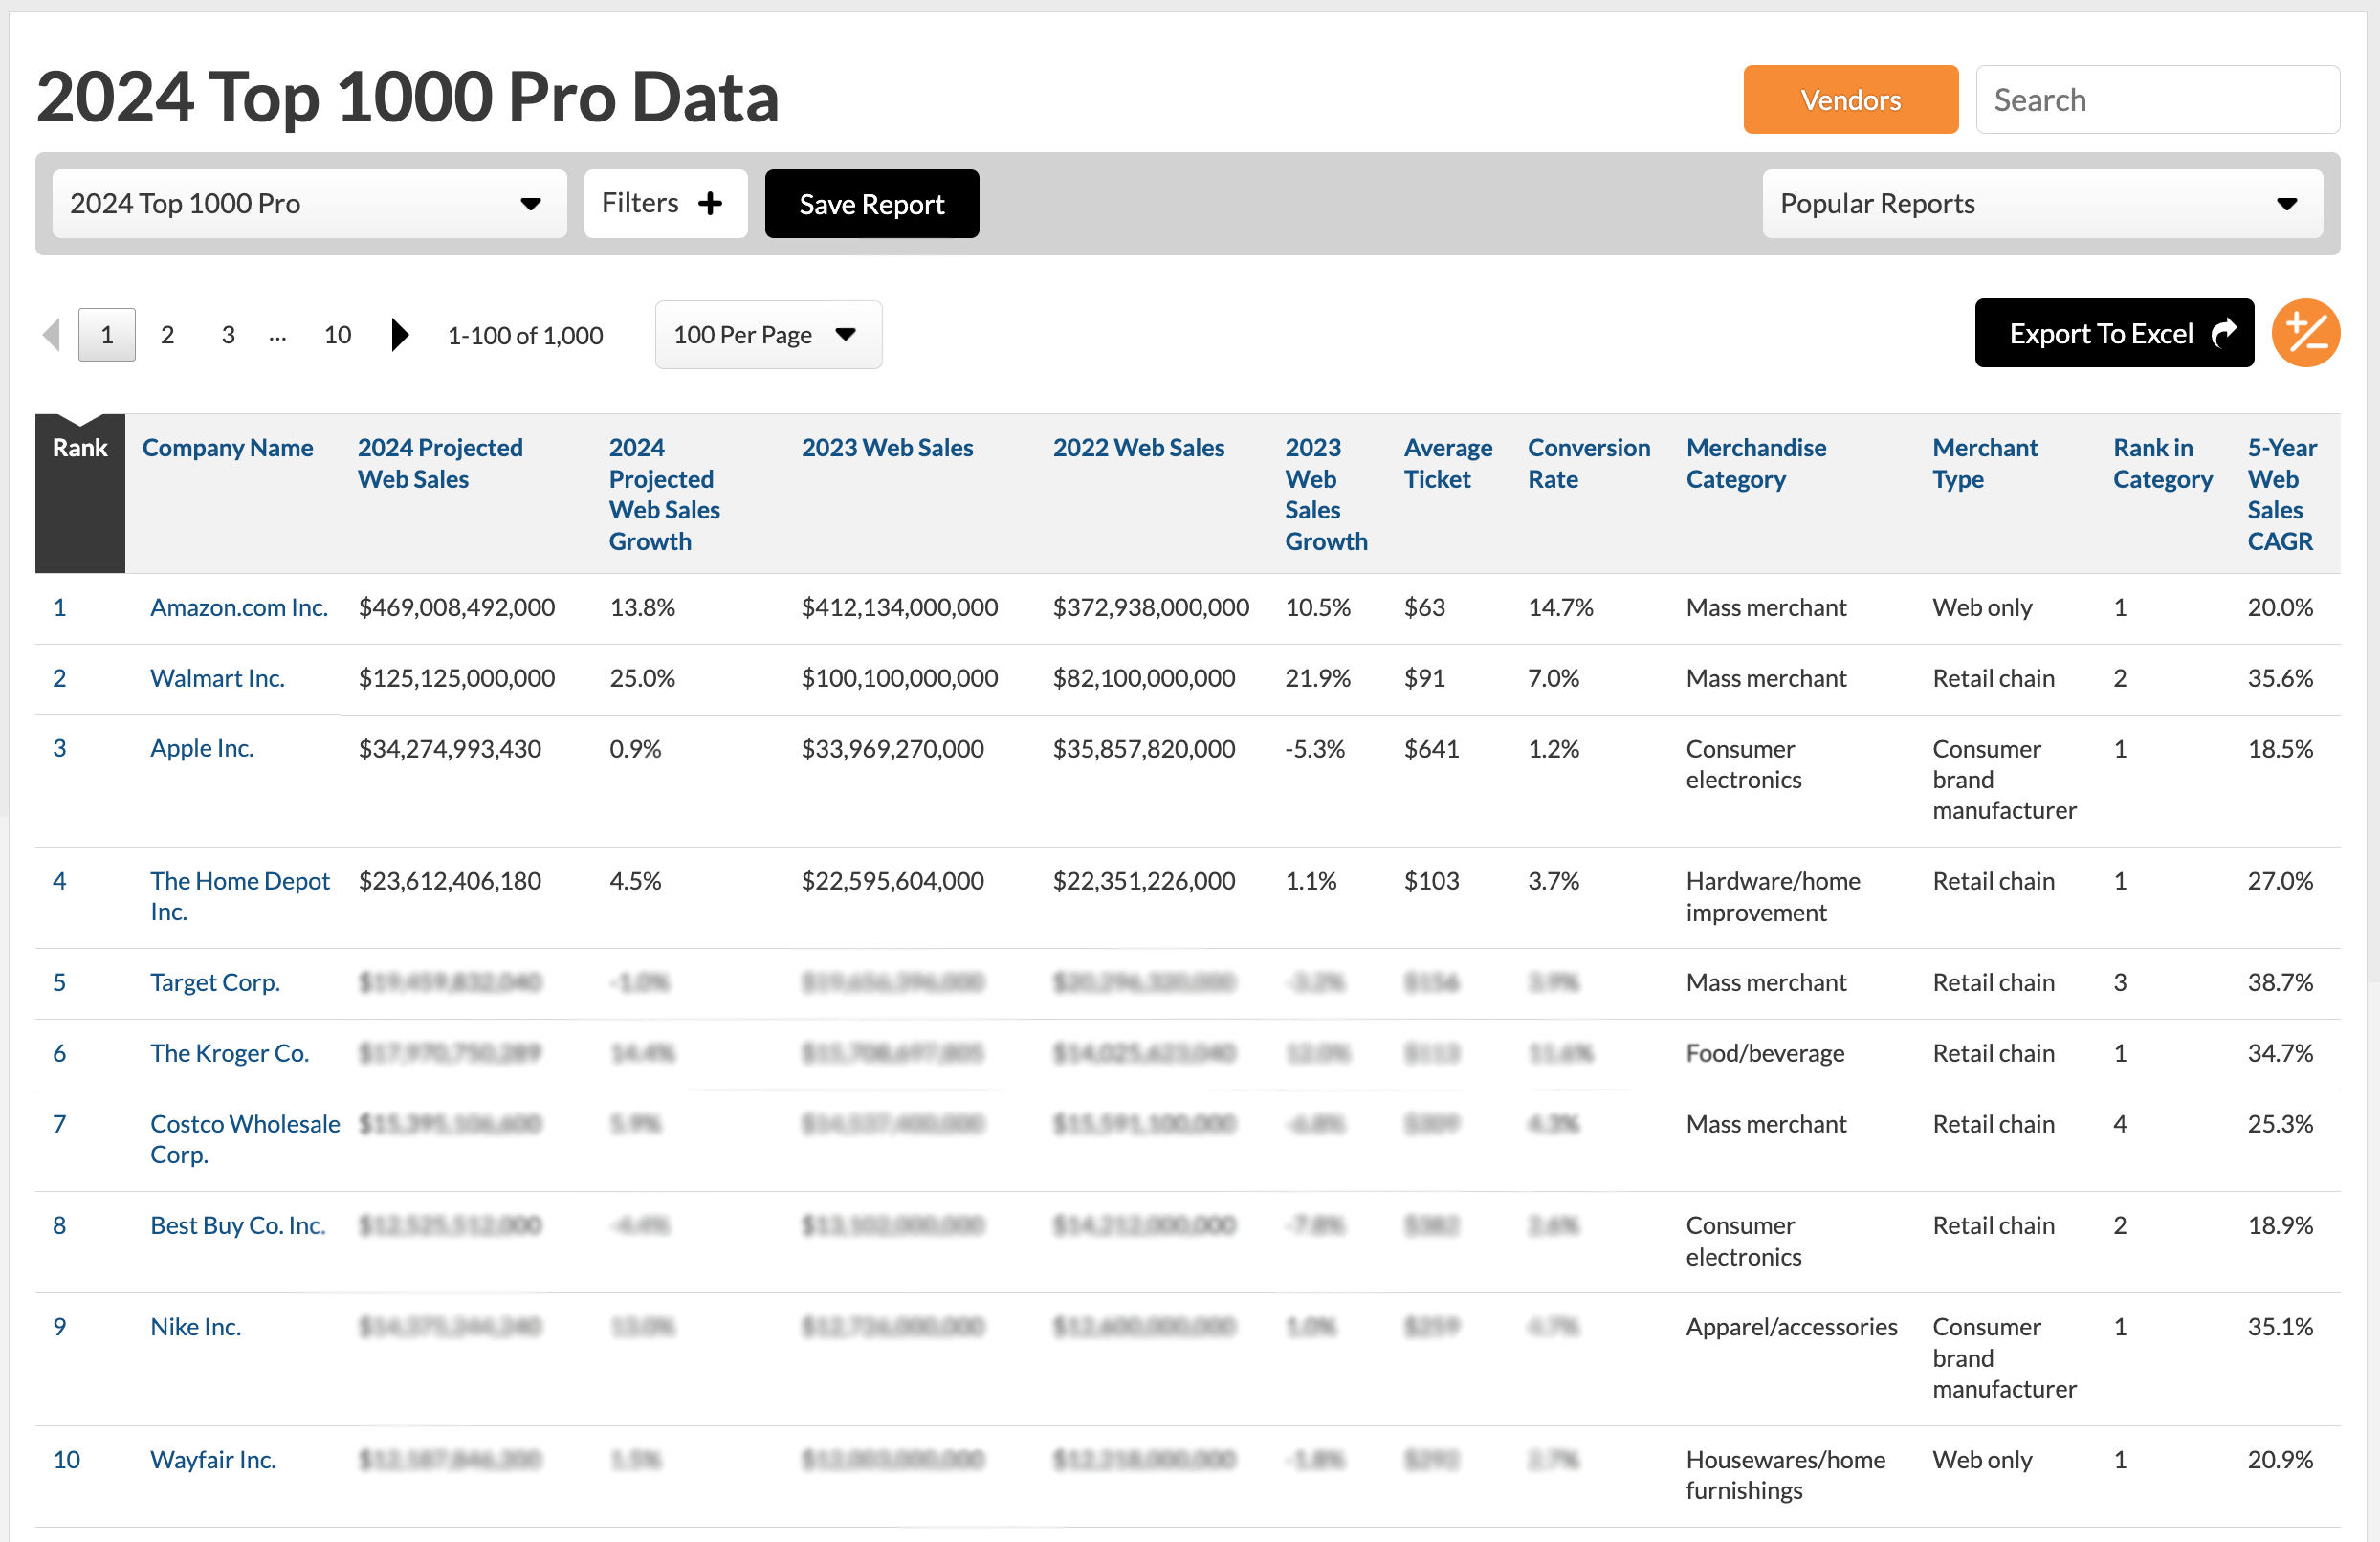
Task: Click the orange plus/minus column toggle icon
Action: pos(2305,333)
